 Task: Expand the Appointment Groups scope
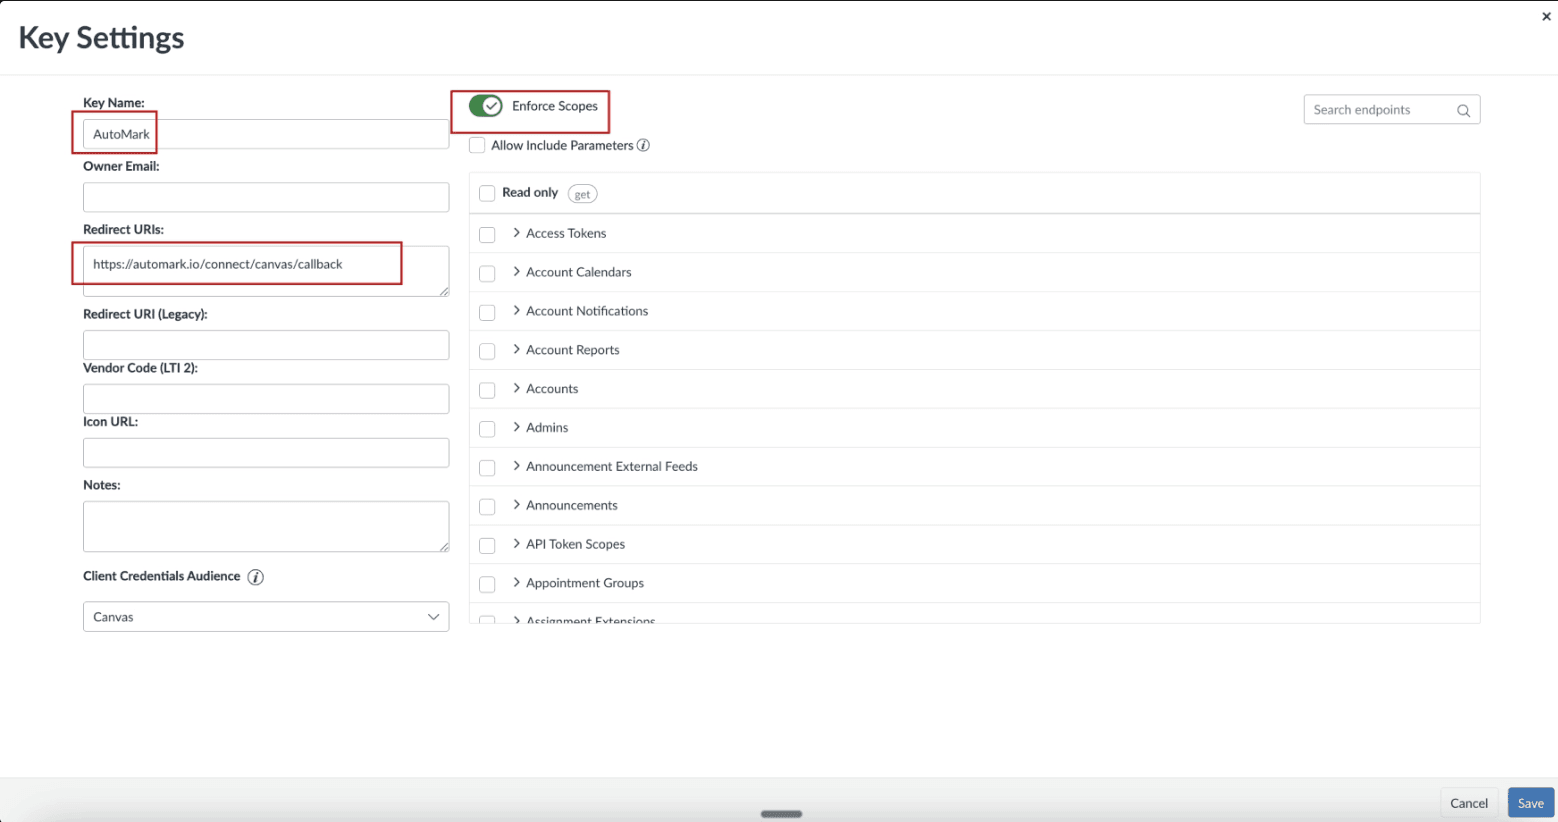515,583
